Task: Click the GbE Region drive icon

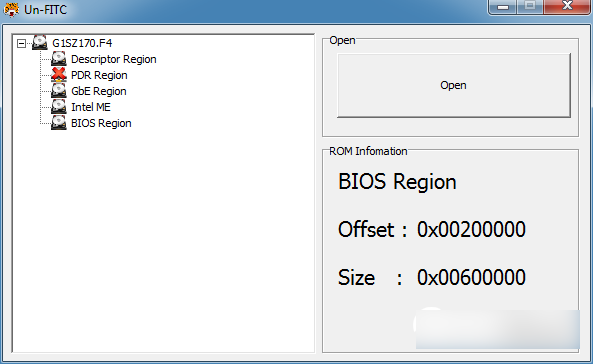Action: tap(59, 91)
